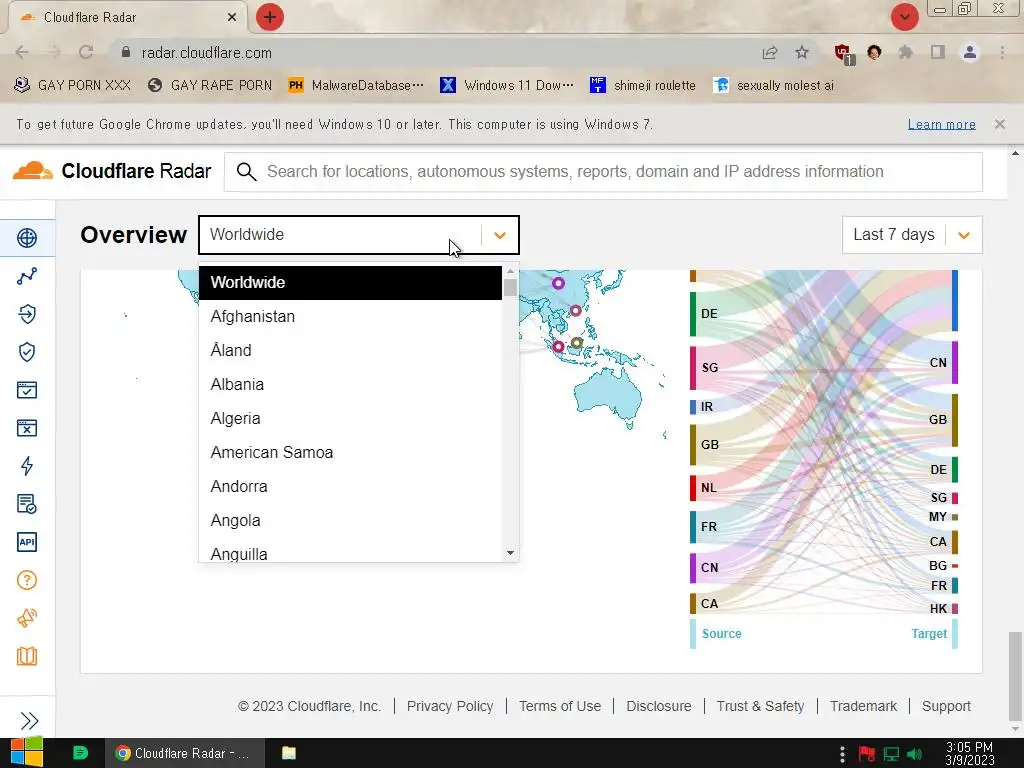This screenshot has height=768, width=1024.
Task: Expand sidebar with double chevron icon
Action: [29, 720]
